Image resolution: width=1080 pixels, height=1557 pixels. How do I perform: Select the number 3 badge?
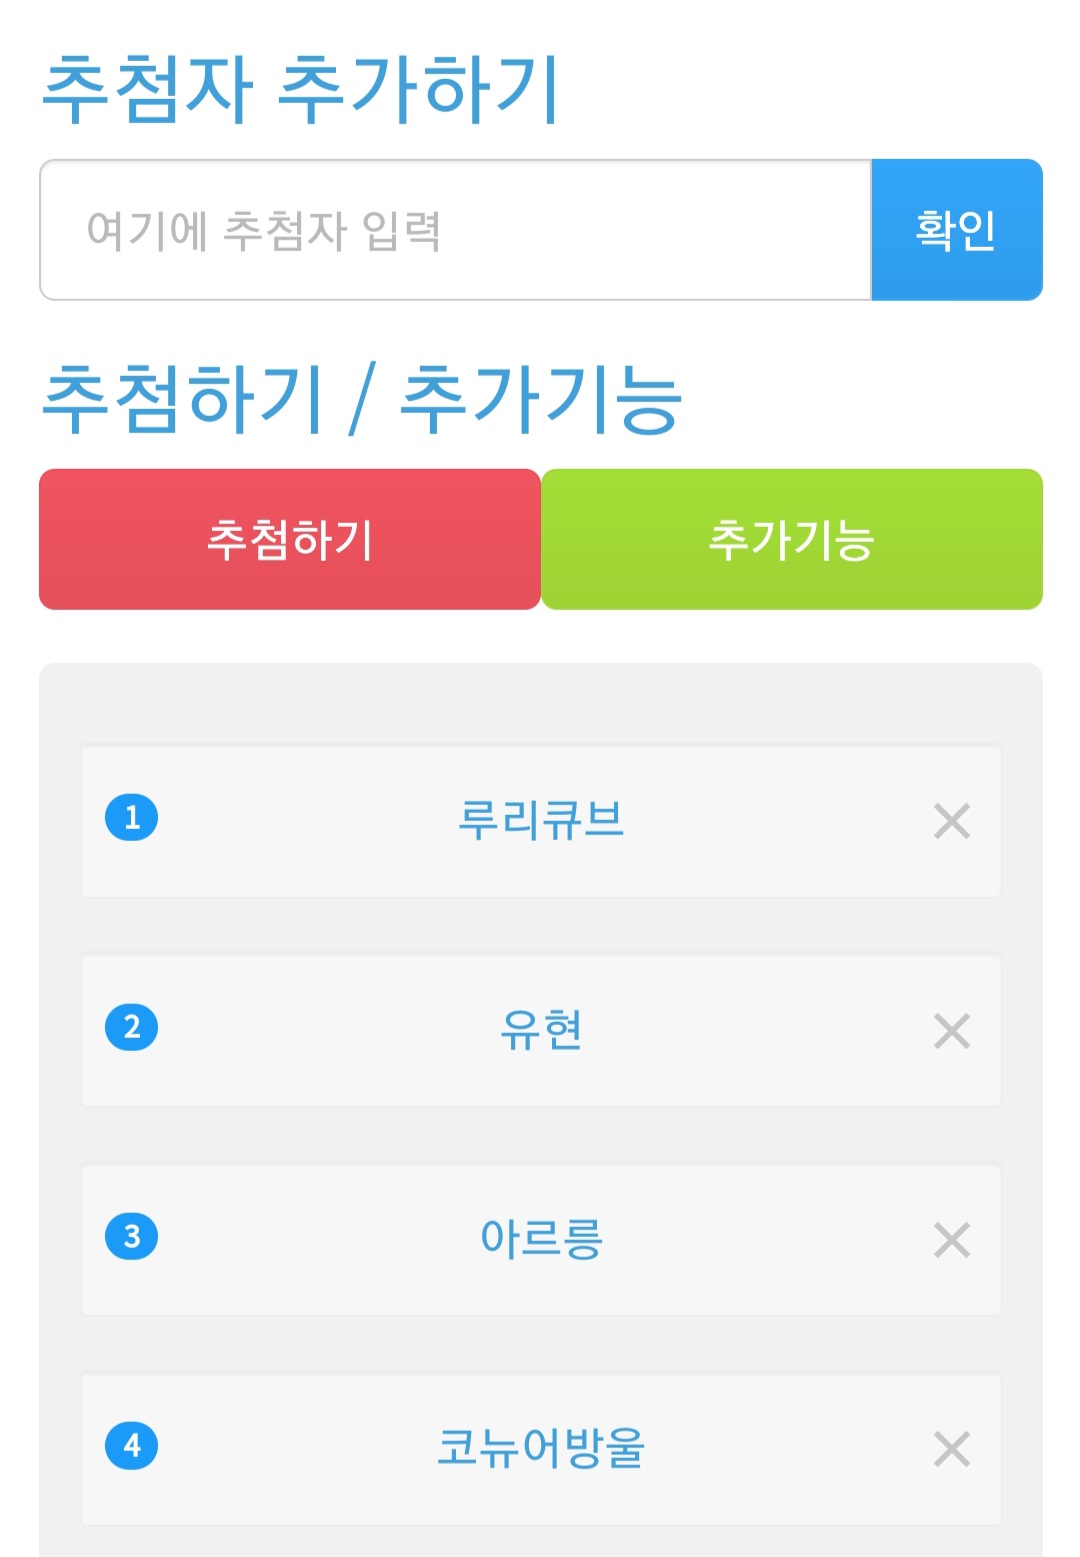pos(132,1236)
